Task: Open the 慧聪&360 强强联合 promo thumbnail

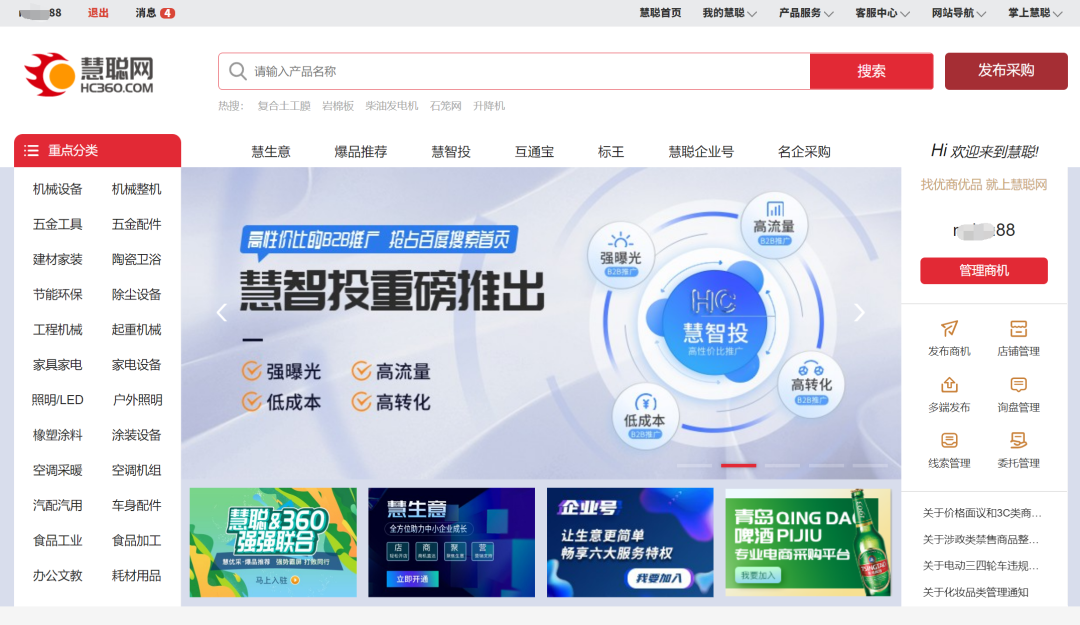Action: 273,542
